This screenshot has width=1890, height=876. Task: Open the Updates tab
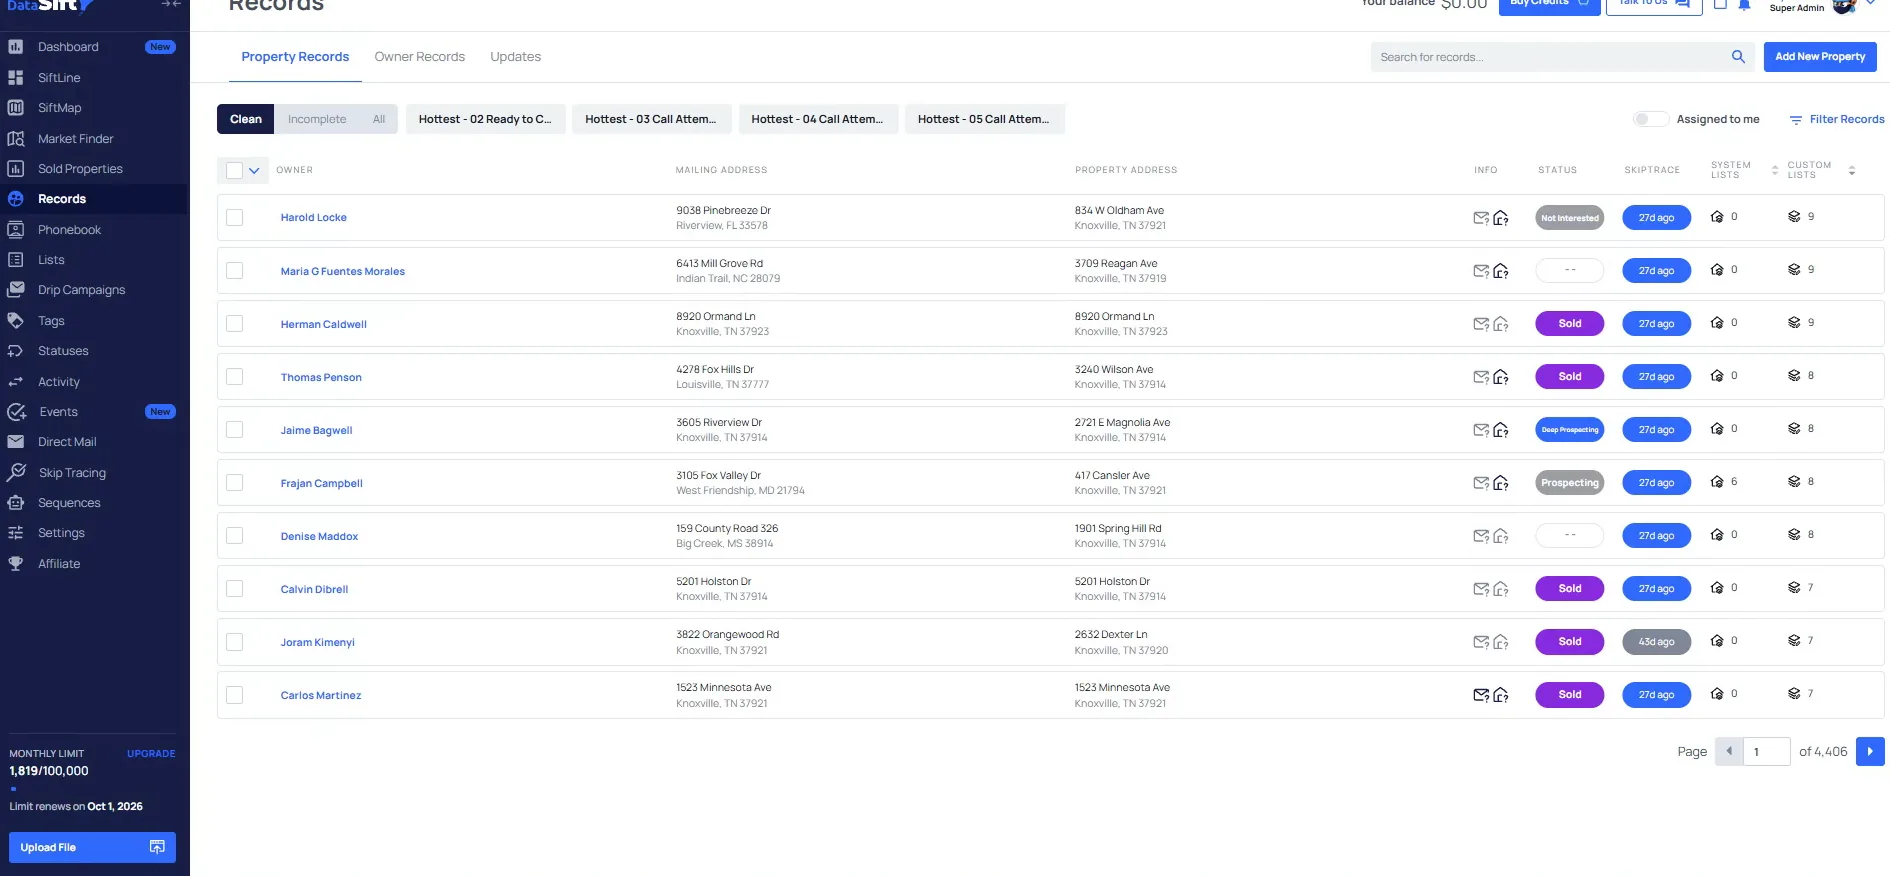[516, 57]
